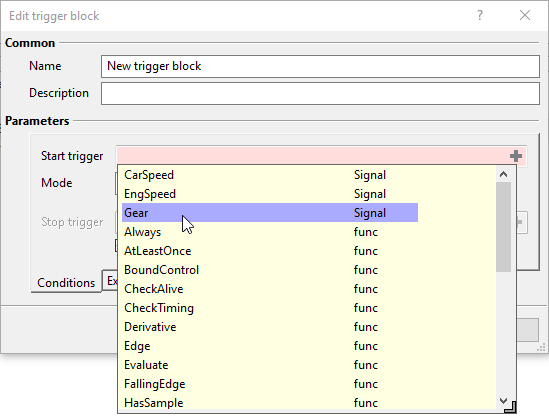Pick the Always function
The image size is (549, 416).
coord(270,232)
